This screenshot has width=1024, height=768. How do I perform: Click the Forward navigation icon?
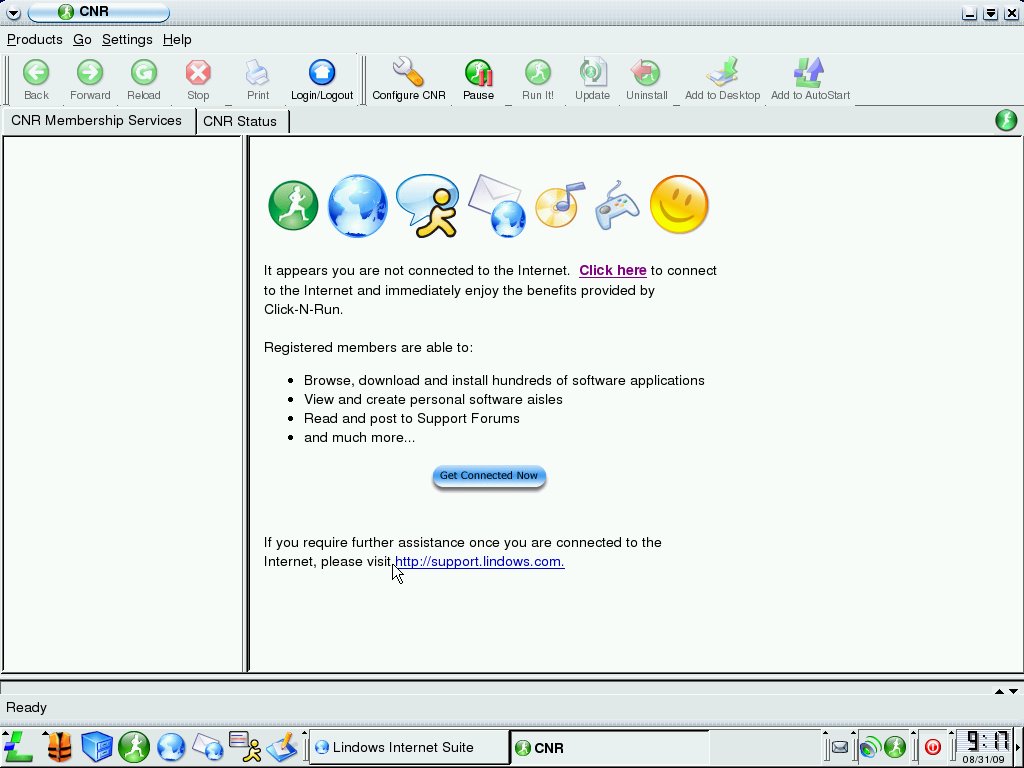tap(90, 80)
